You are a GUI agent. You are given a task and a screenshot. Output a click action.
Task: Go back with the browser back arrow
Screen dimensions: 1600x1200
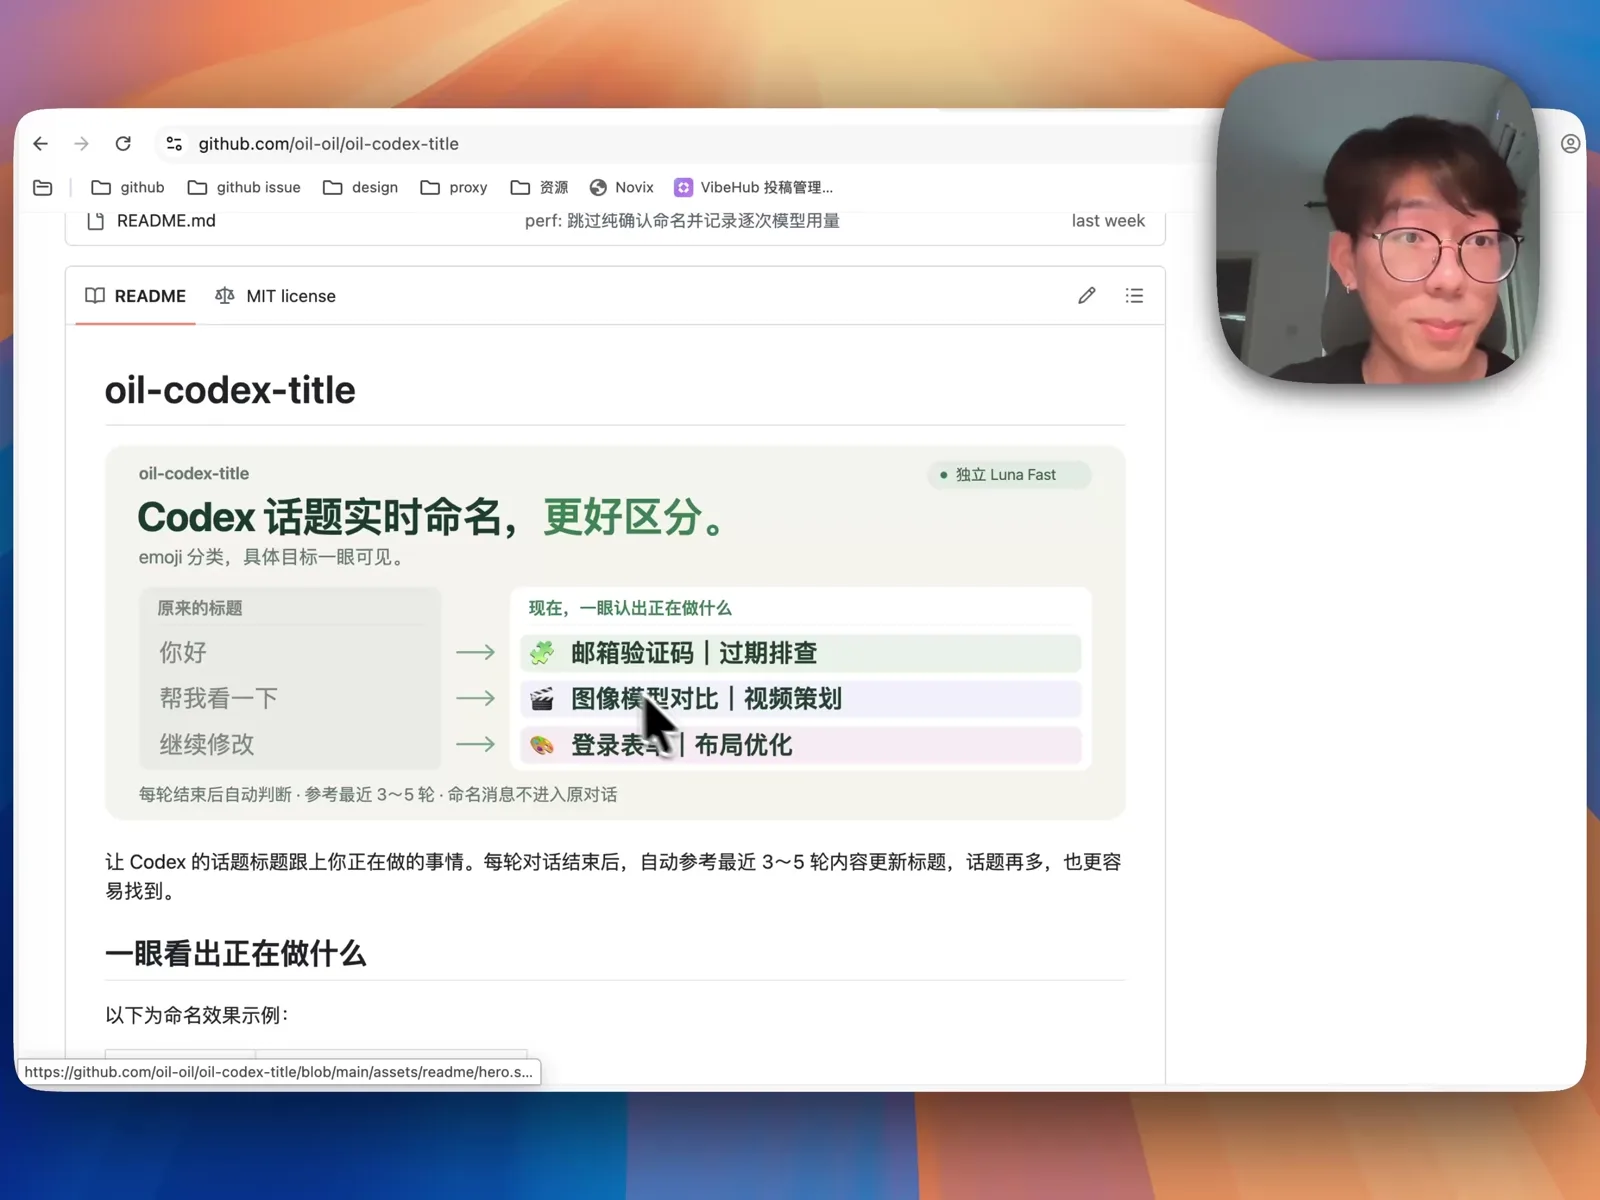coord(41,144)
